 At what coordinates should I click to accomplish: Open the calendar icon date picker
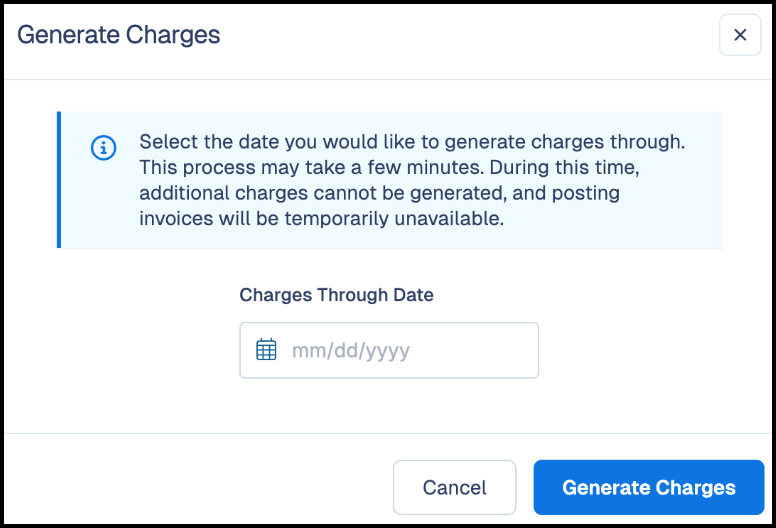(266, 350)
